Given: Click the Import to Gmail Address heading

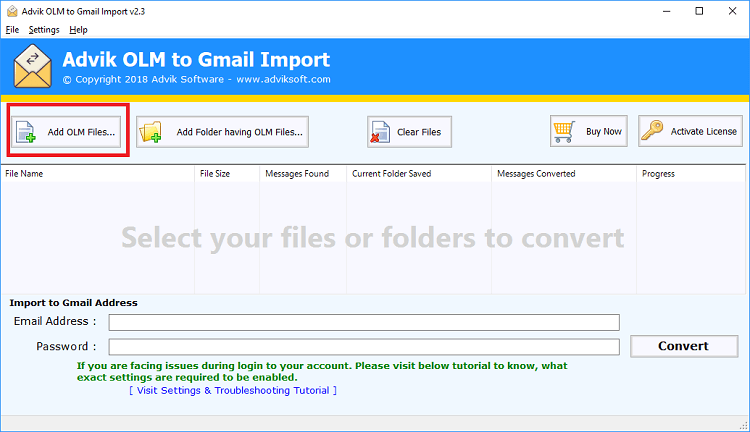Looking at the screenshot, I should 74,303.
